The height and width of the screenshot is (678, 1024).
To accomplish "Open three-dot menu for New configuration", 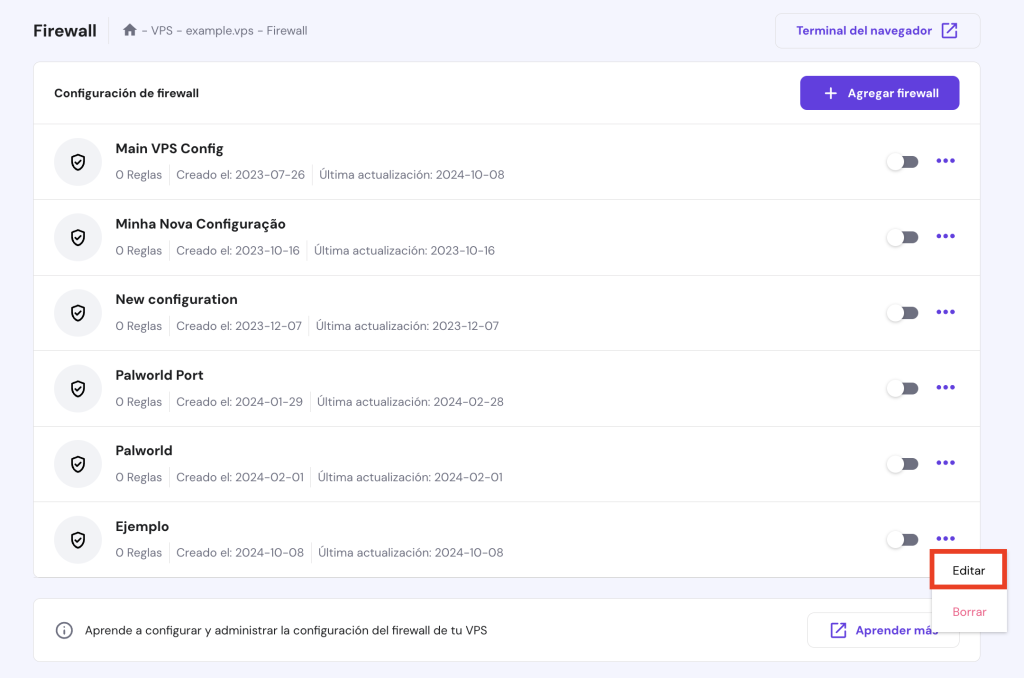I will point(945,313).
